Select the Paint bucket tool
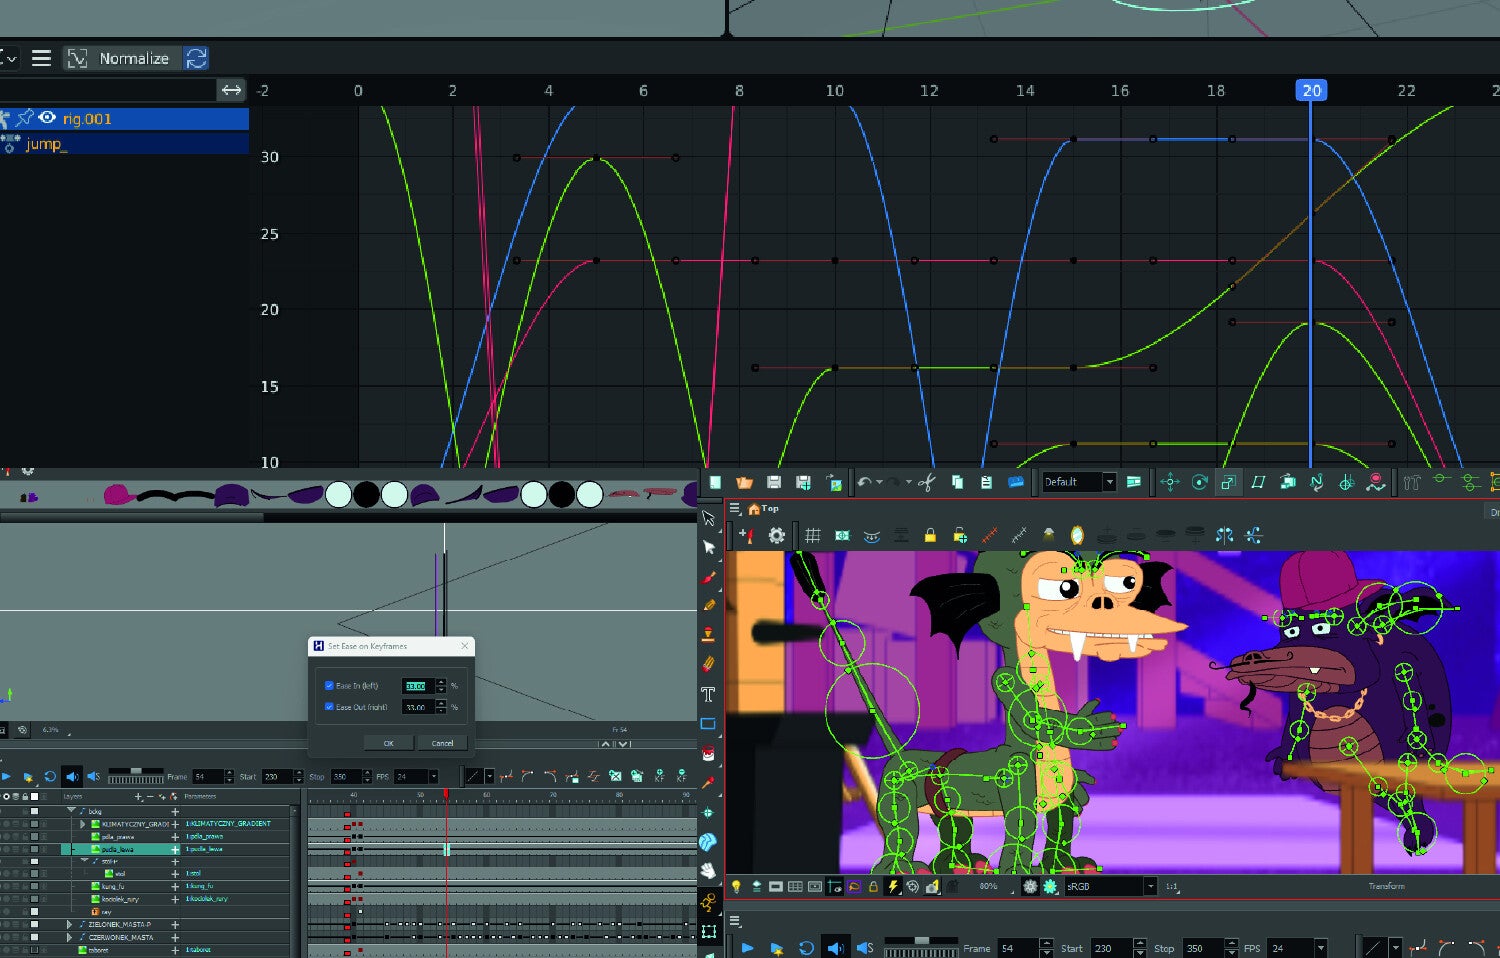The height and width of the screenshot is (958, 1500). coord(708,753)
